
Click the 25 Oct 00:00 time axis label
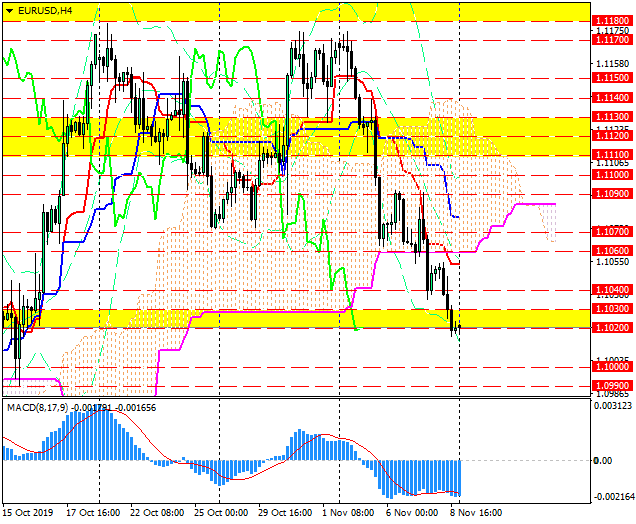pyautogui.click(x=221, y=512)
